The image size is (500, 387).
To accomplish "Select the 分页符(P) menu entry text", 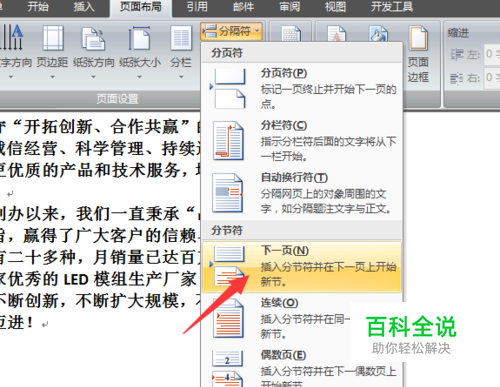I will [284, 73].
